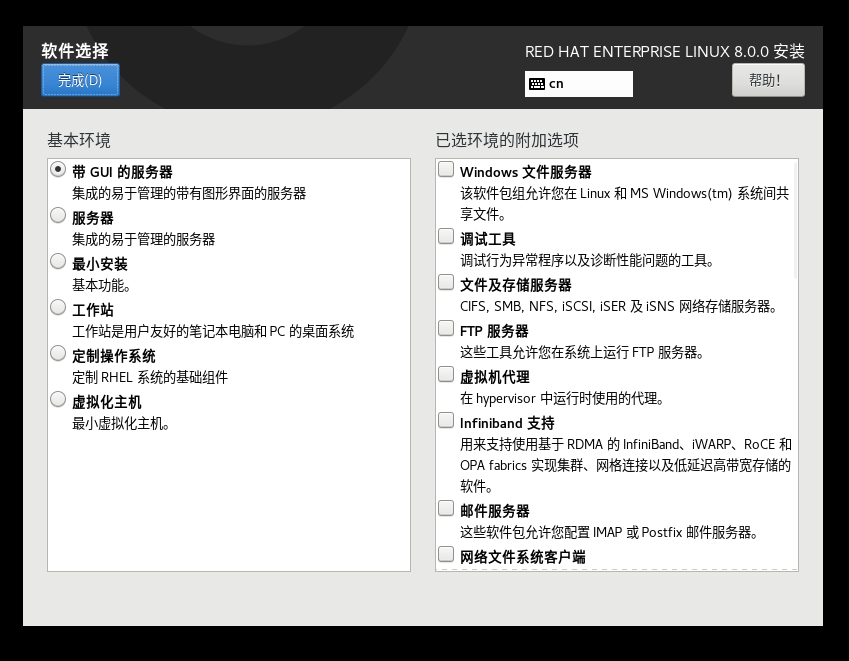Select the 工作站 environment radio button
The width and height of the screenshot is (849, 661).
click(58, 308)
